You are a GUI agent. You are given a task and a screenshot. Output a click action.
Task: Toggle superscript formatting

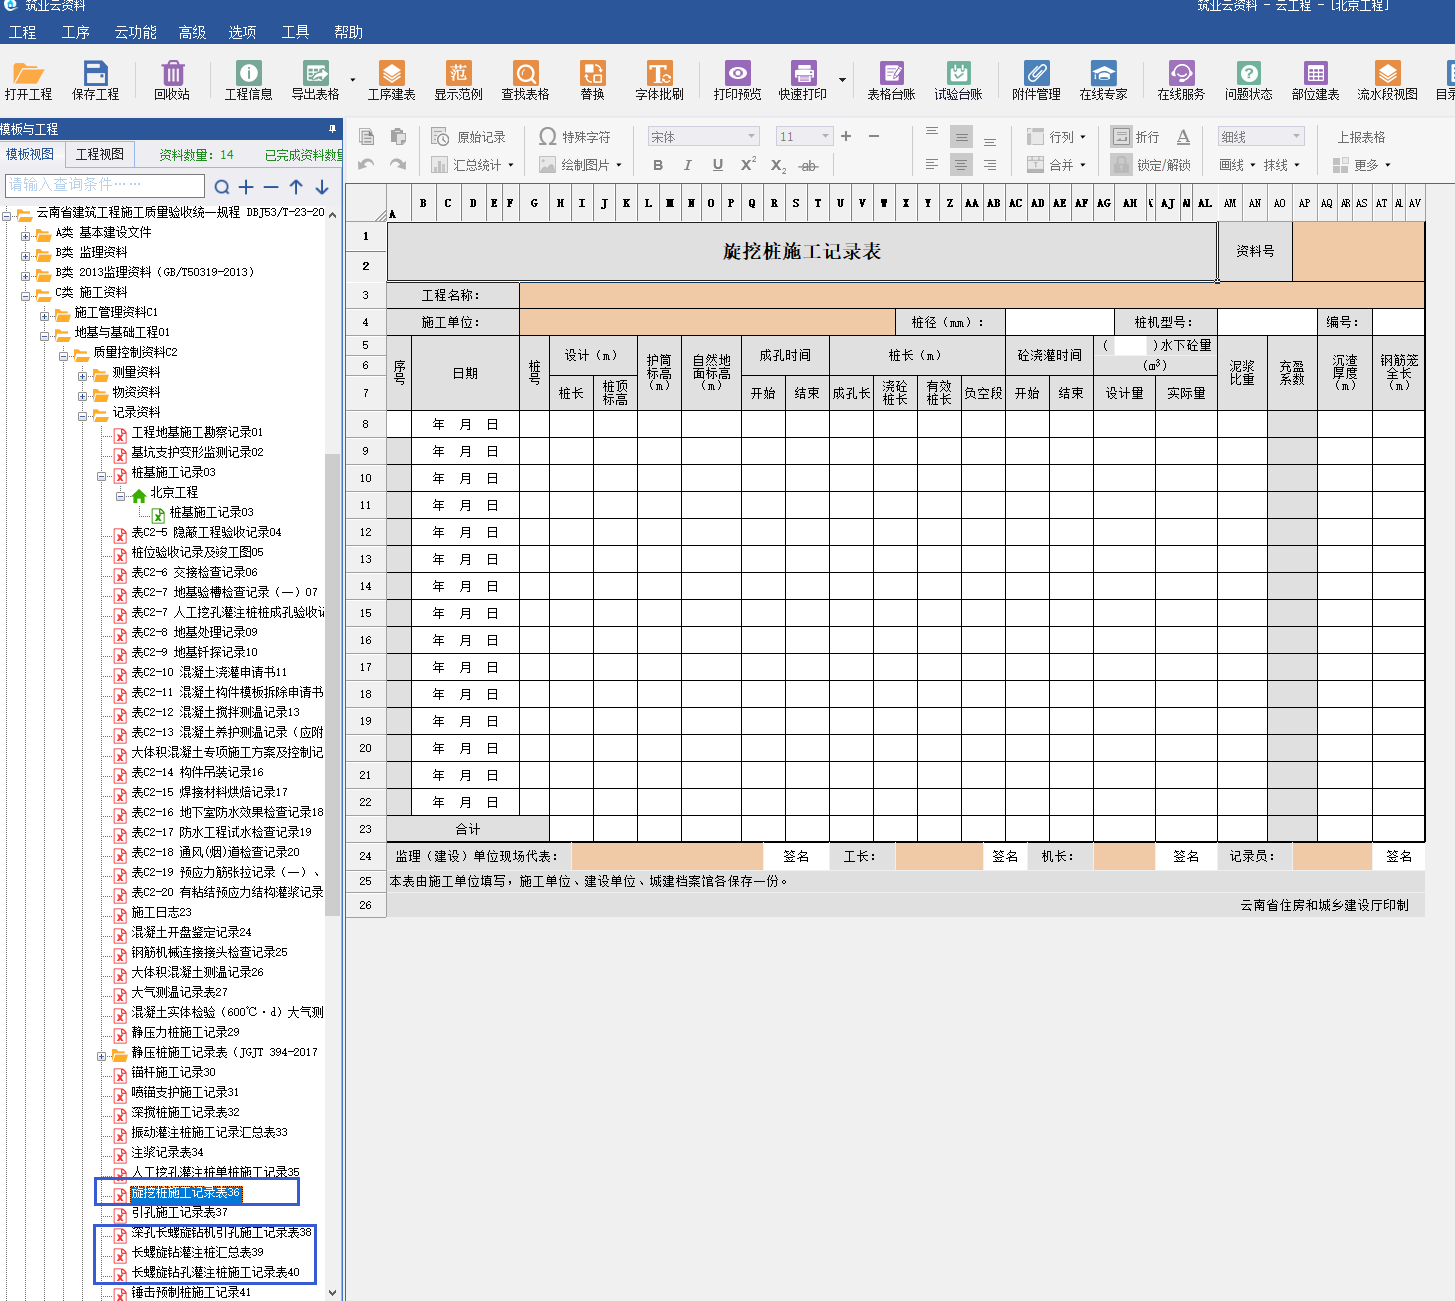pos(748,165)
